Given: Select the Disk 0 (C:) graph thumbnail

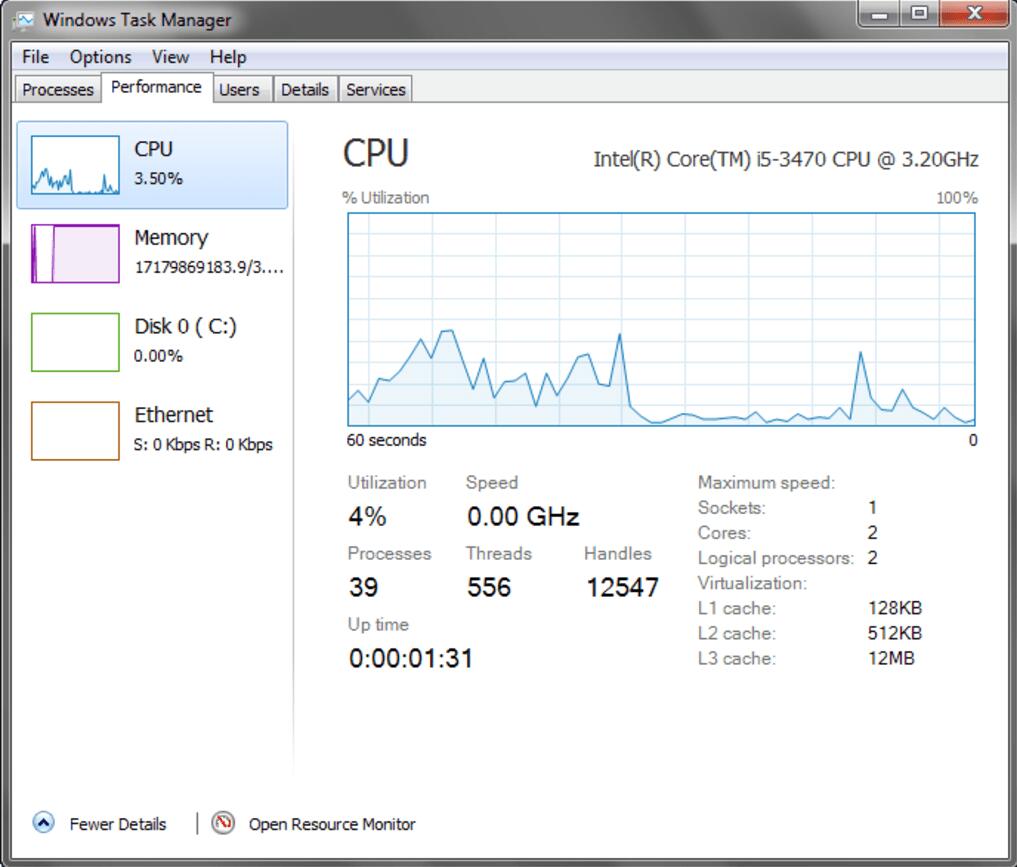Looking at the screenshot, I should pos(75,342).
